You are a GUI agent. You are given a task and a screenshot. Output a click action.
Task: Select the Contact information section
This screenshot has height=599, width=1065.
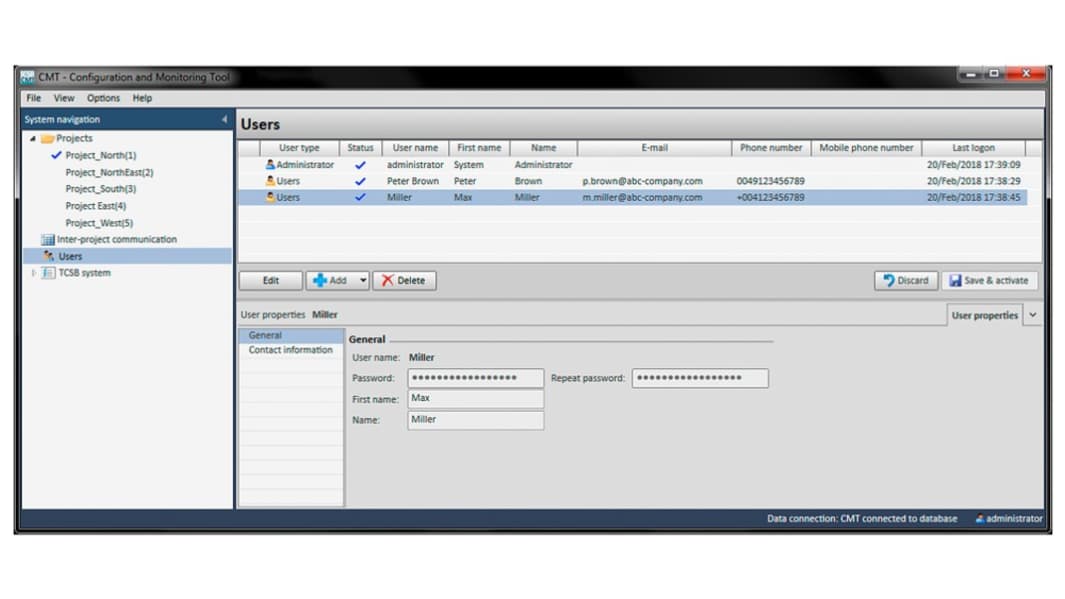291,350
